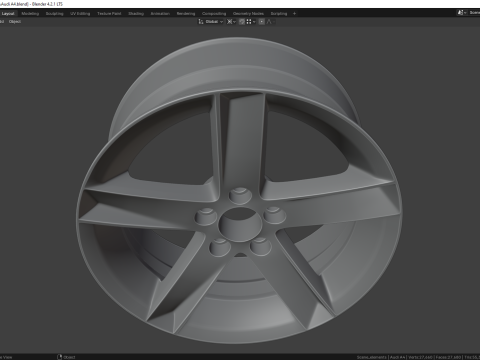Click the scene statistics text in status bar
Screen dimensions: 480x360
418,357
